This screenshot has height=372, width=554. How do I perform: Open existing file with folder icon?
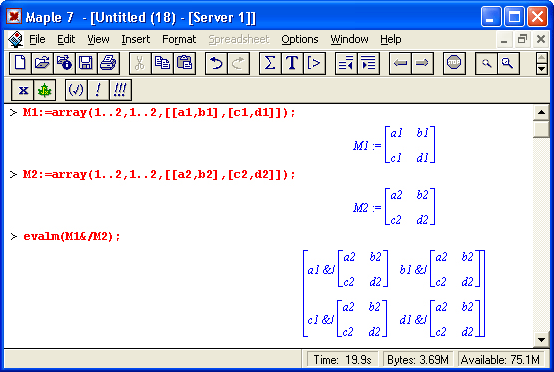tap(42, 63)
